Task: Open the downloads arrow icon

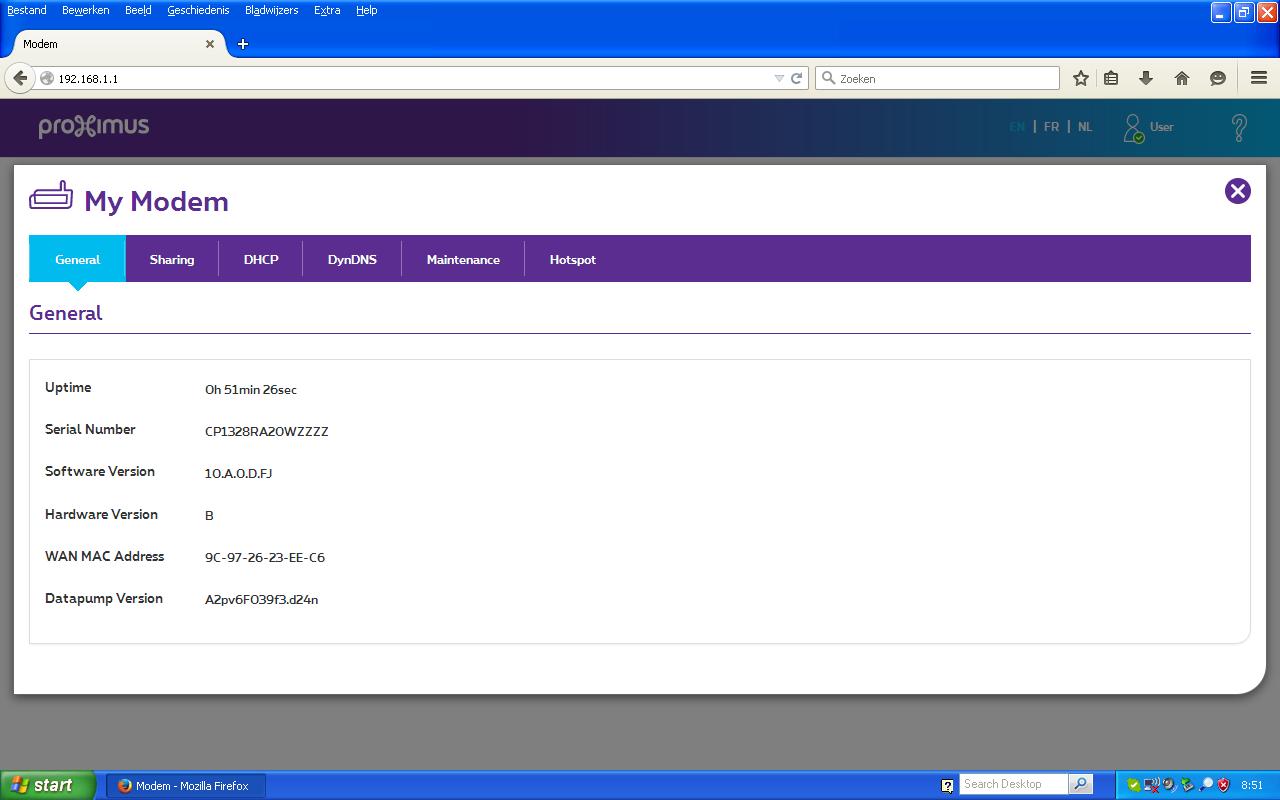Action: click(x=1146, y=78)
